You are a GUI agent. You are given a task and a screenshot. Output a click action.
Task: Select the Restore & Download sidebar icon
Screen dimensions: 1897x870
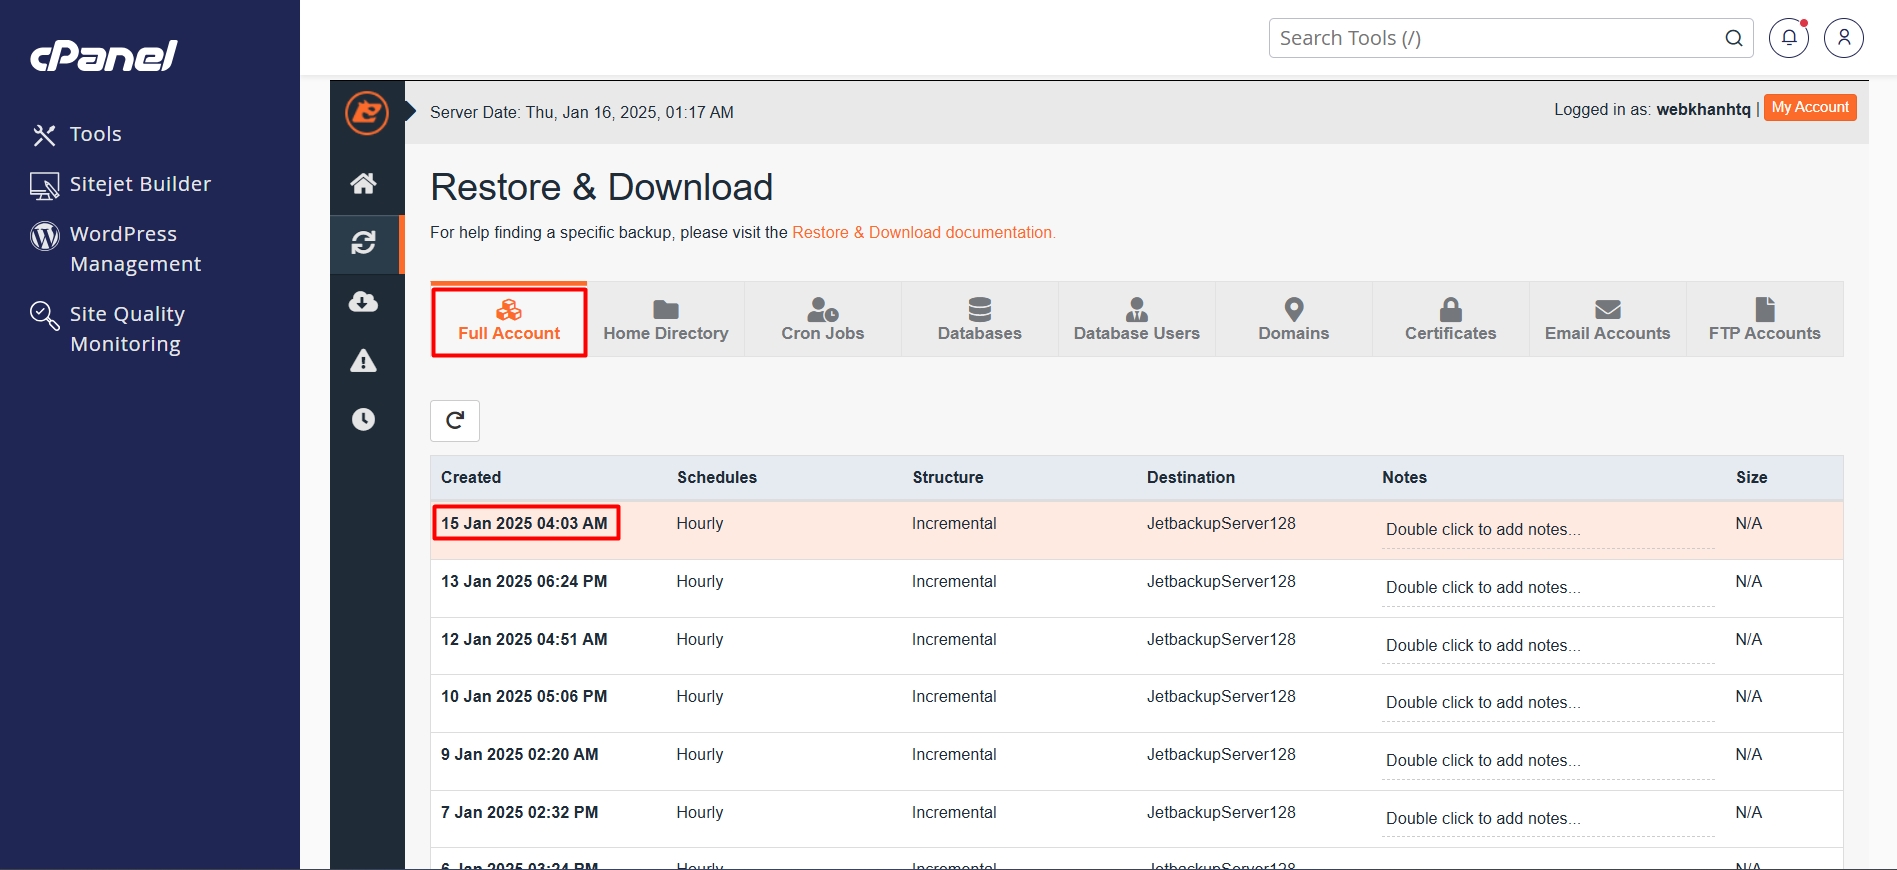pyautogui.click(x=363, y=243)
